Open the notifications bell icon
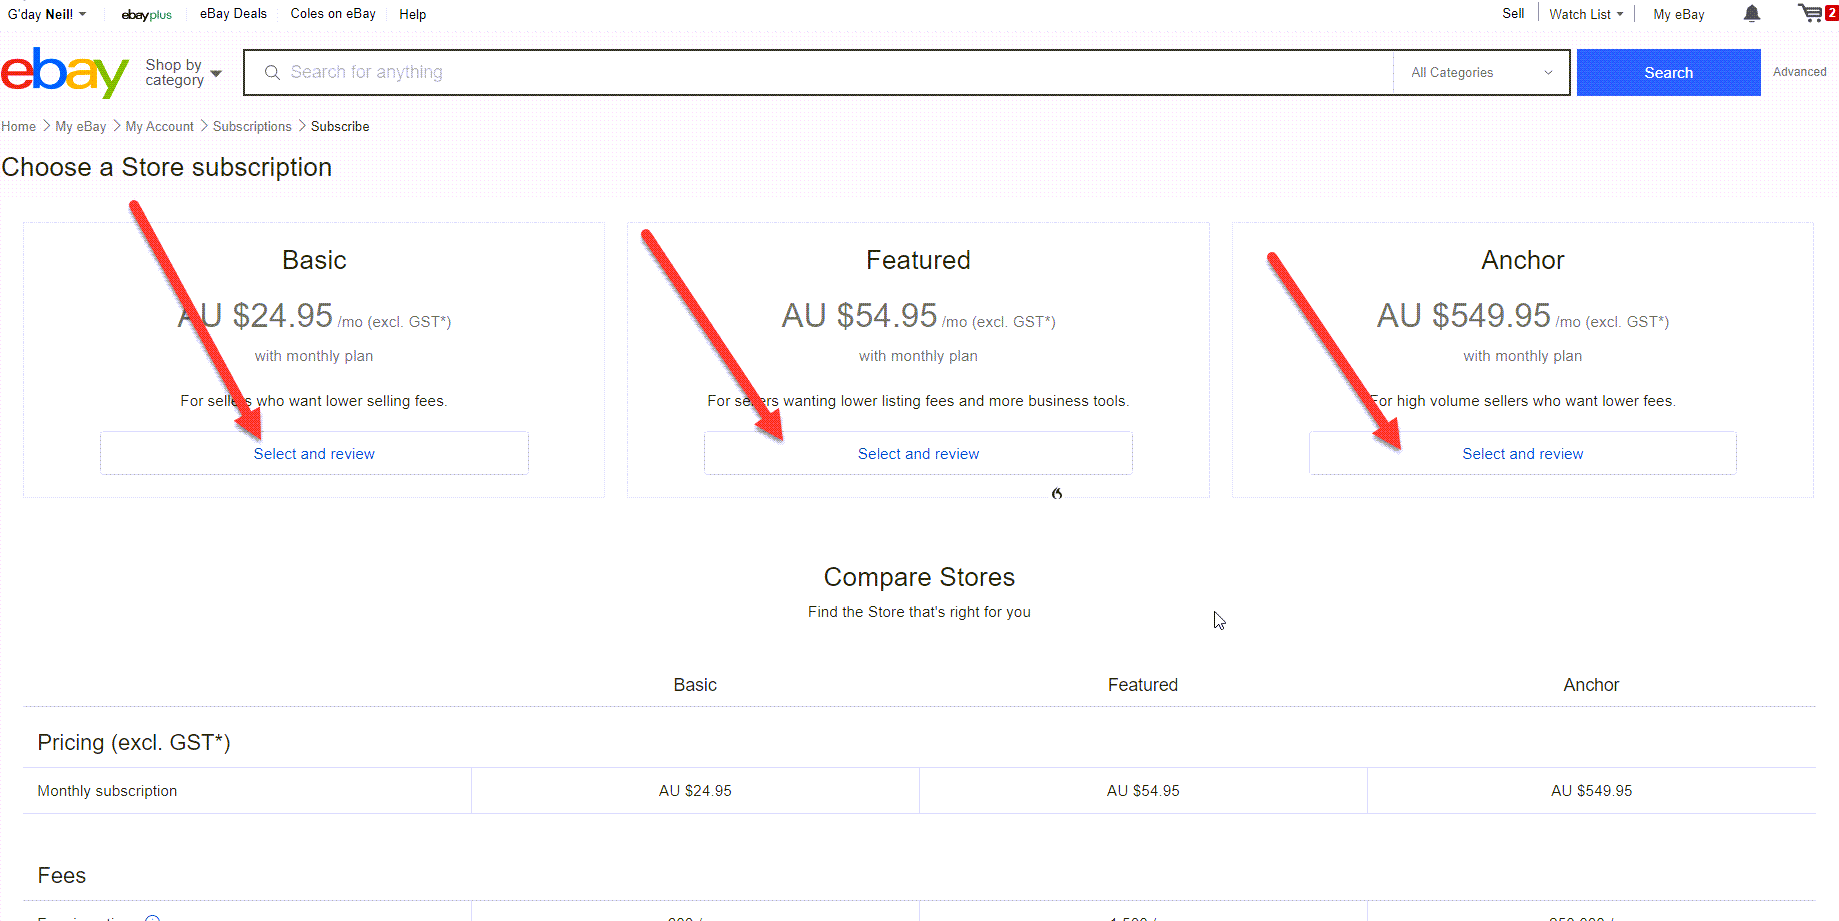This screenshot has height=921, width=1839. pos(1752,14)
